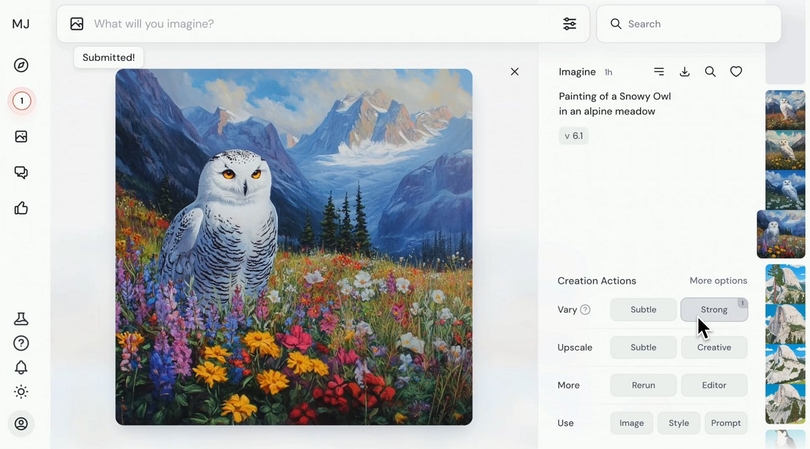
Task: Select second Half Dome mountain thumbnail
Action: 785,324
